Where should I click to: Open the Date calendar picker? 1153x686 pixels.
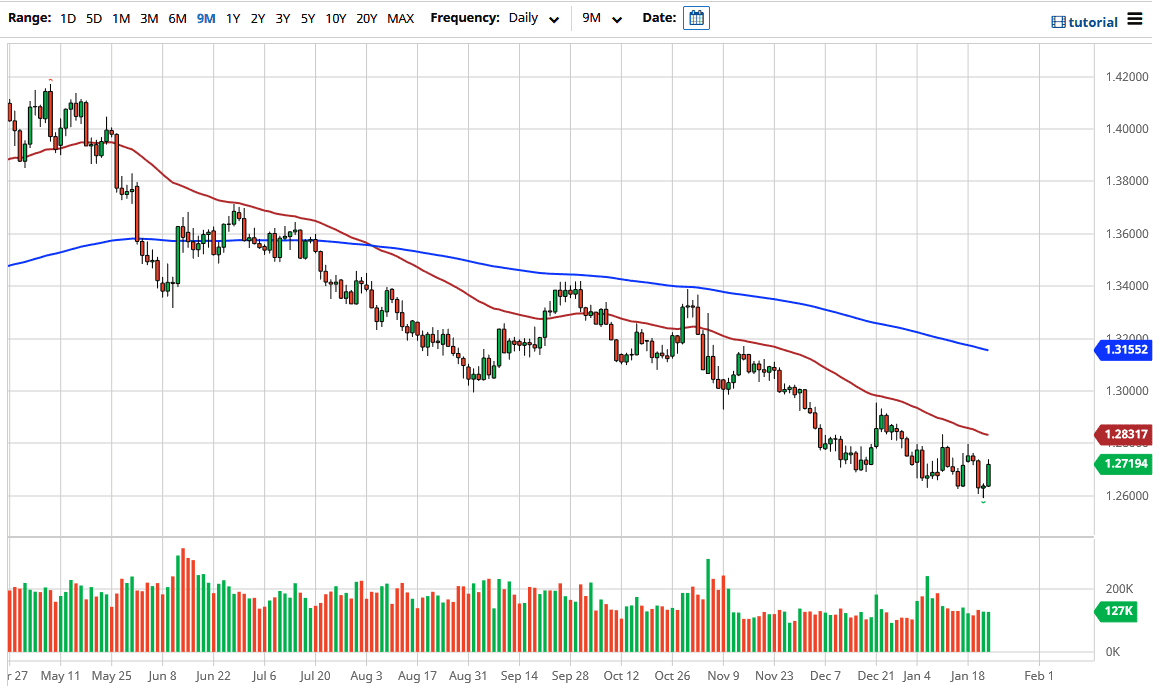click(695, 17)
